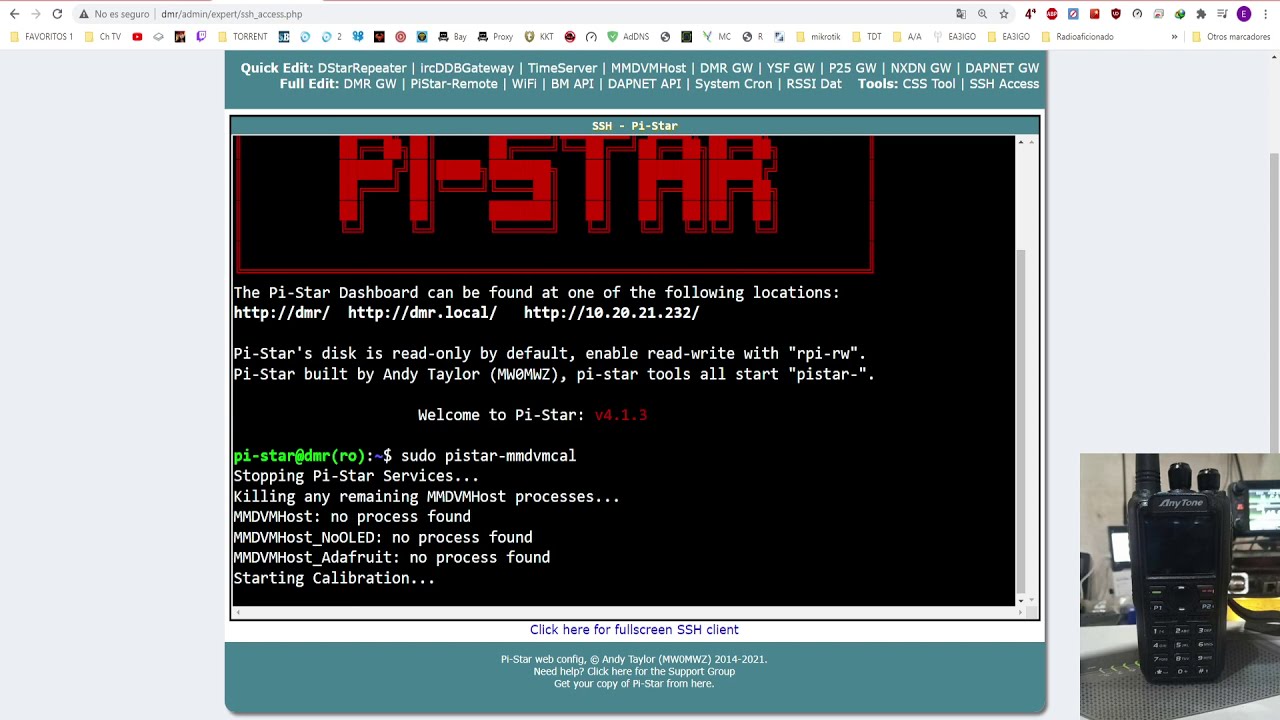This screenshot has width=1280, height=720.
Task: Click the translate page icon in address bar
Action: pyautogui.click(x=961, y=14)
